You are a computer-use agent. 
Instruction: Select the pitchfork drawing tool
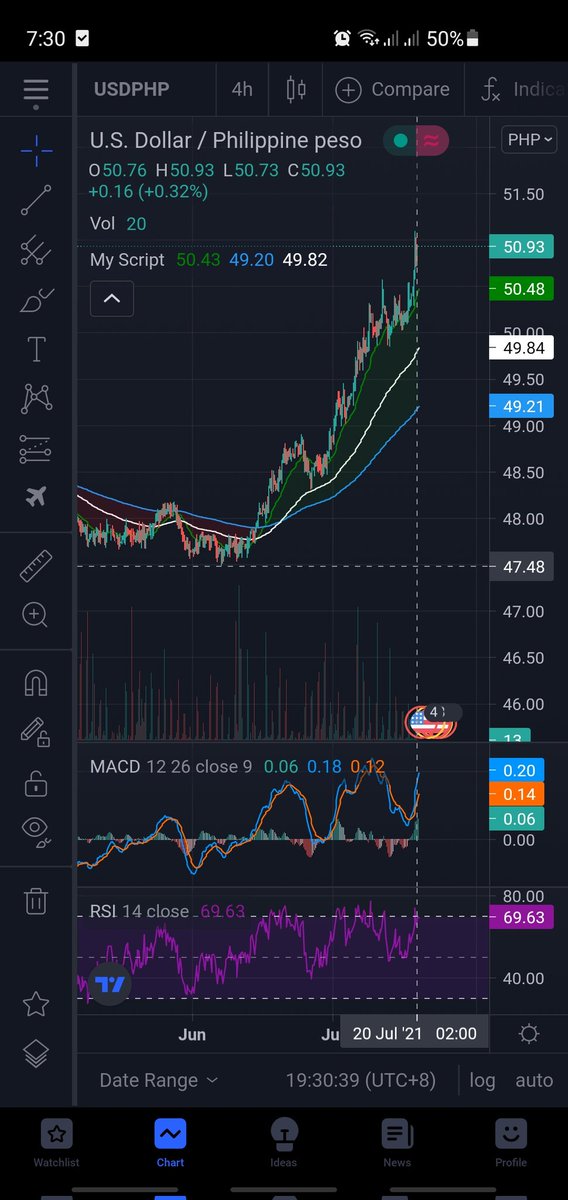click(36, 250)
